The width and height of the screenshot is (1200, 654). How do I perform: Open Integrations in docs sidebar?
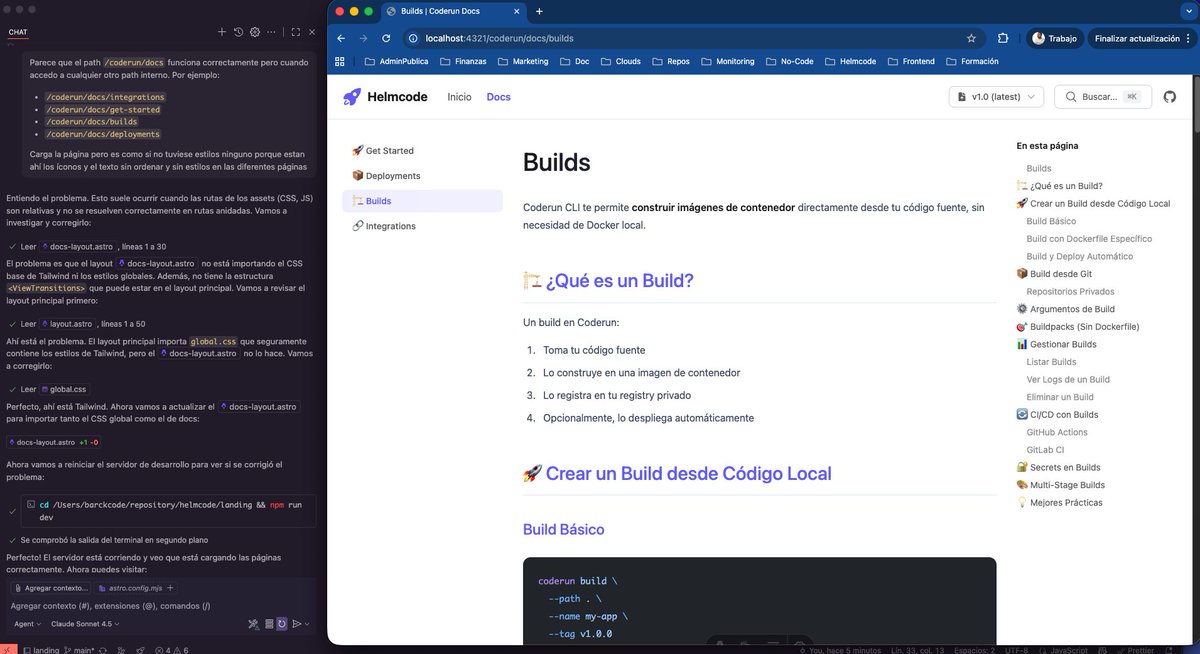point(422,226)
